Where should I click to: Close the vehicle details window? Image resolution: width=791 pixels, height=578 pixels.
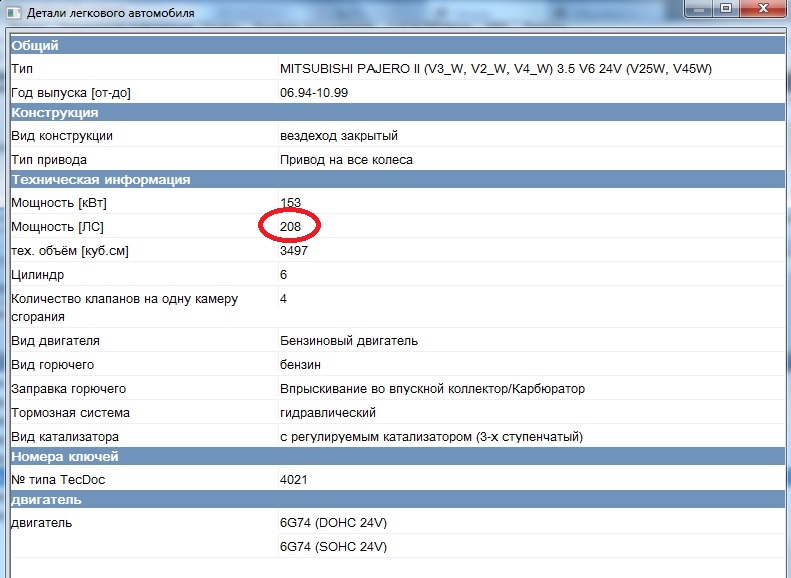point(762,10)
